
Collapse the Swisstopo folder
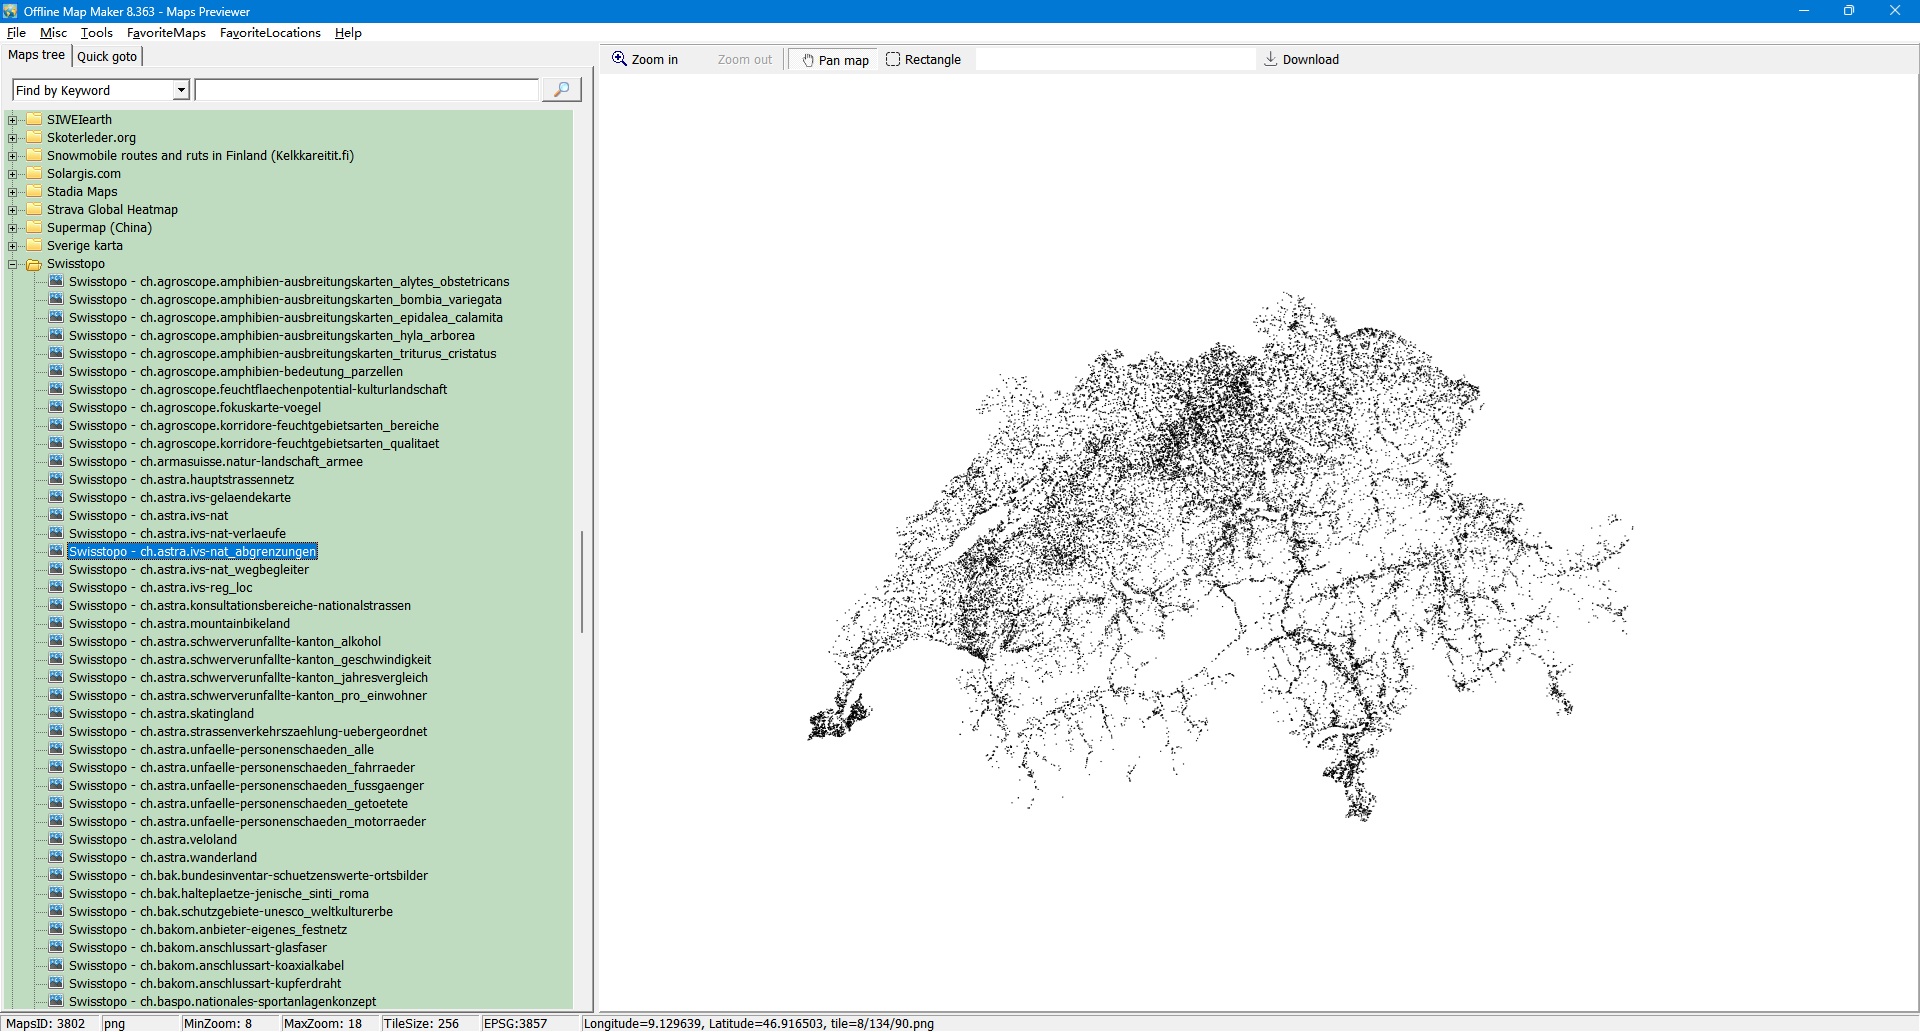[x=13, y=264]
